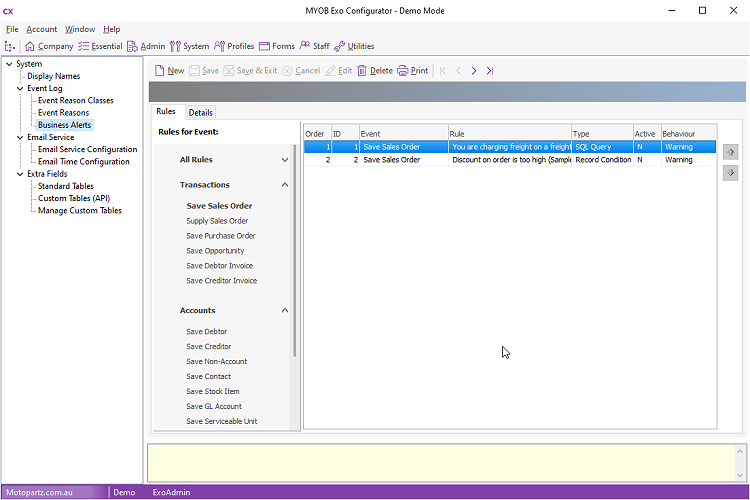Collapse the Extra Fields tree node
The image size is (750, 500).
(20, 174)
